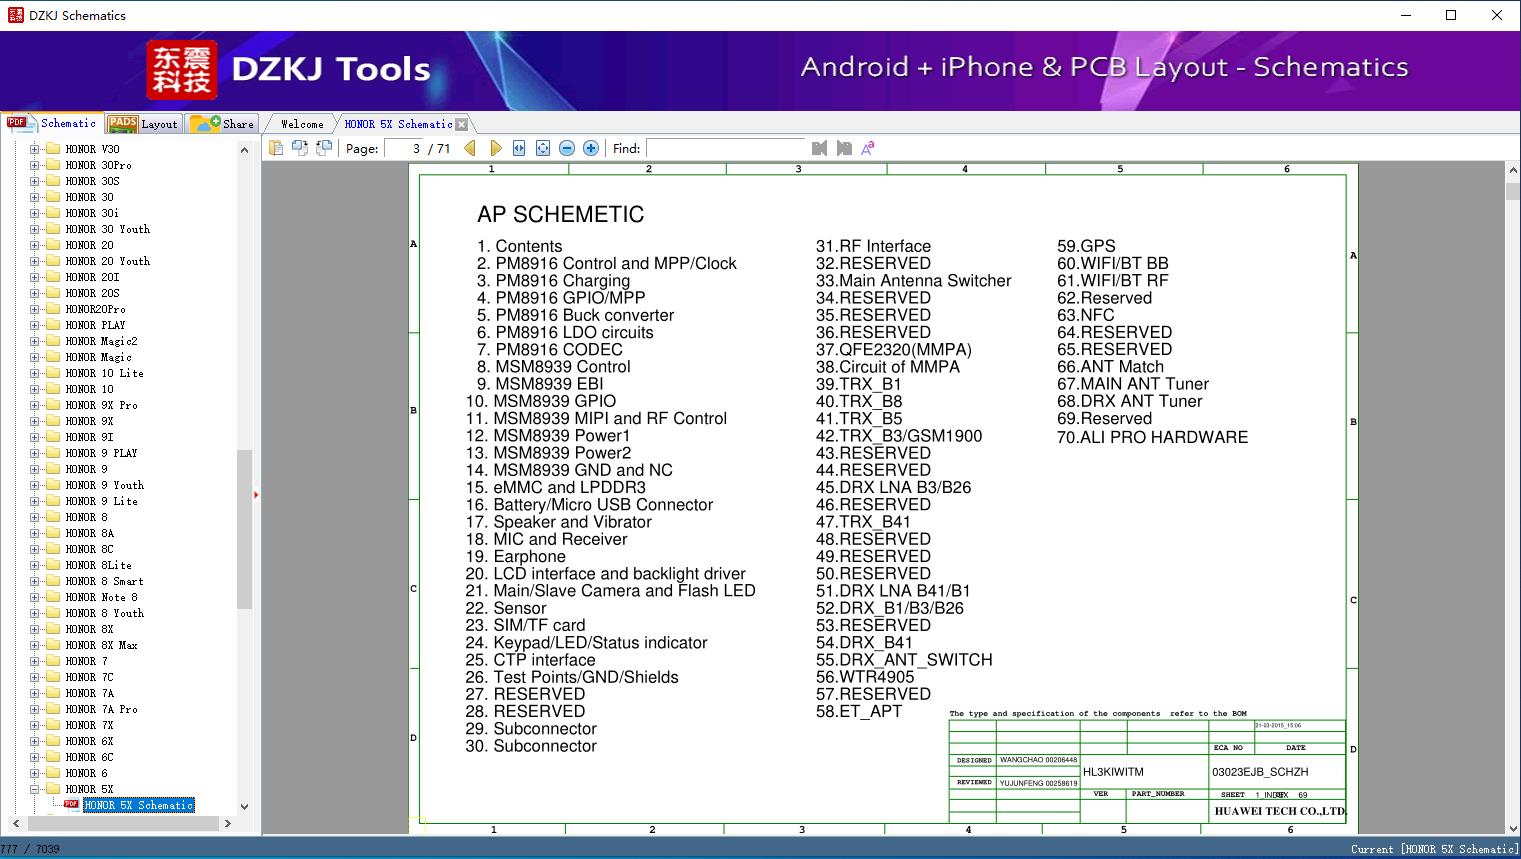Click the Find search box
Viewport: 1521px width, 859px height.
(726, 148)
